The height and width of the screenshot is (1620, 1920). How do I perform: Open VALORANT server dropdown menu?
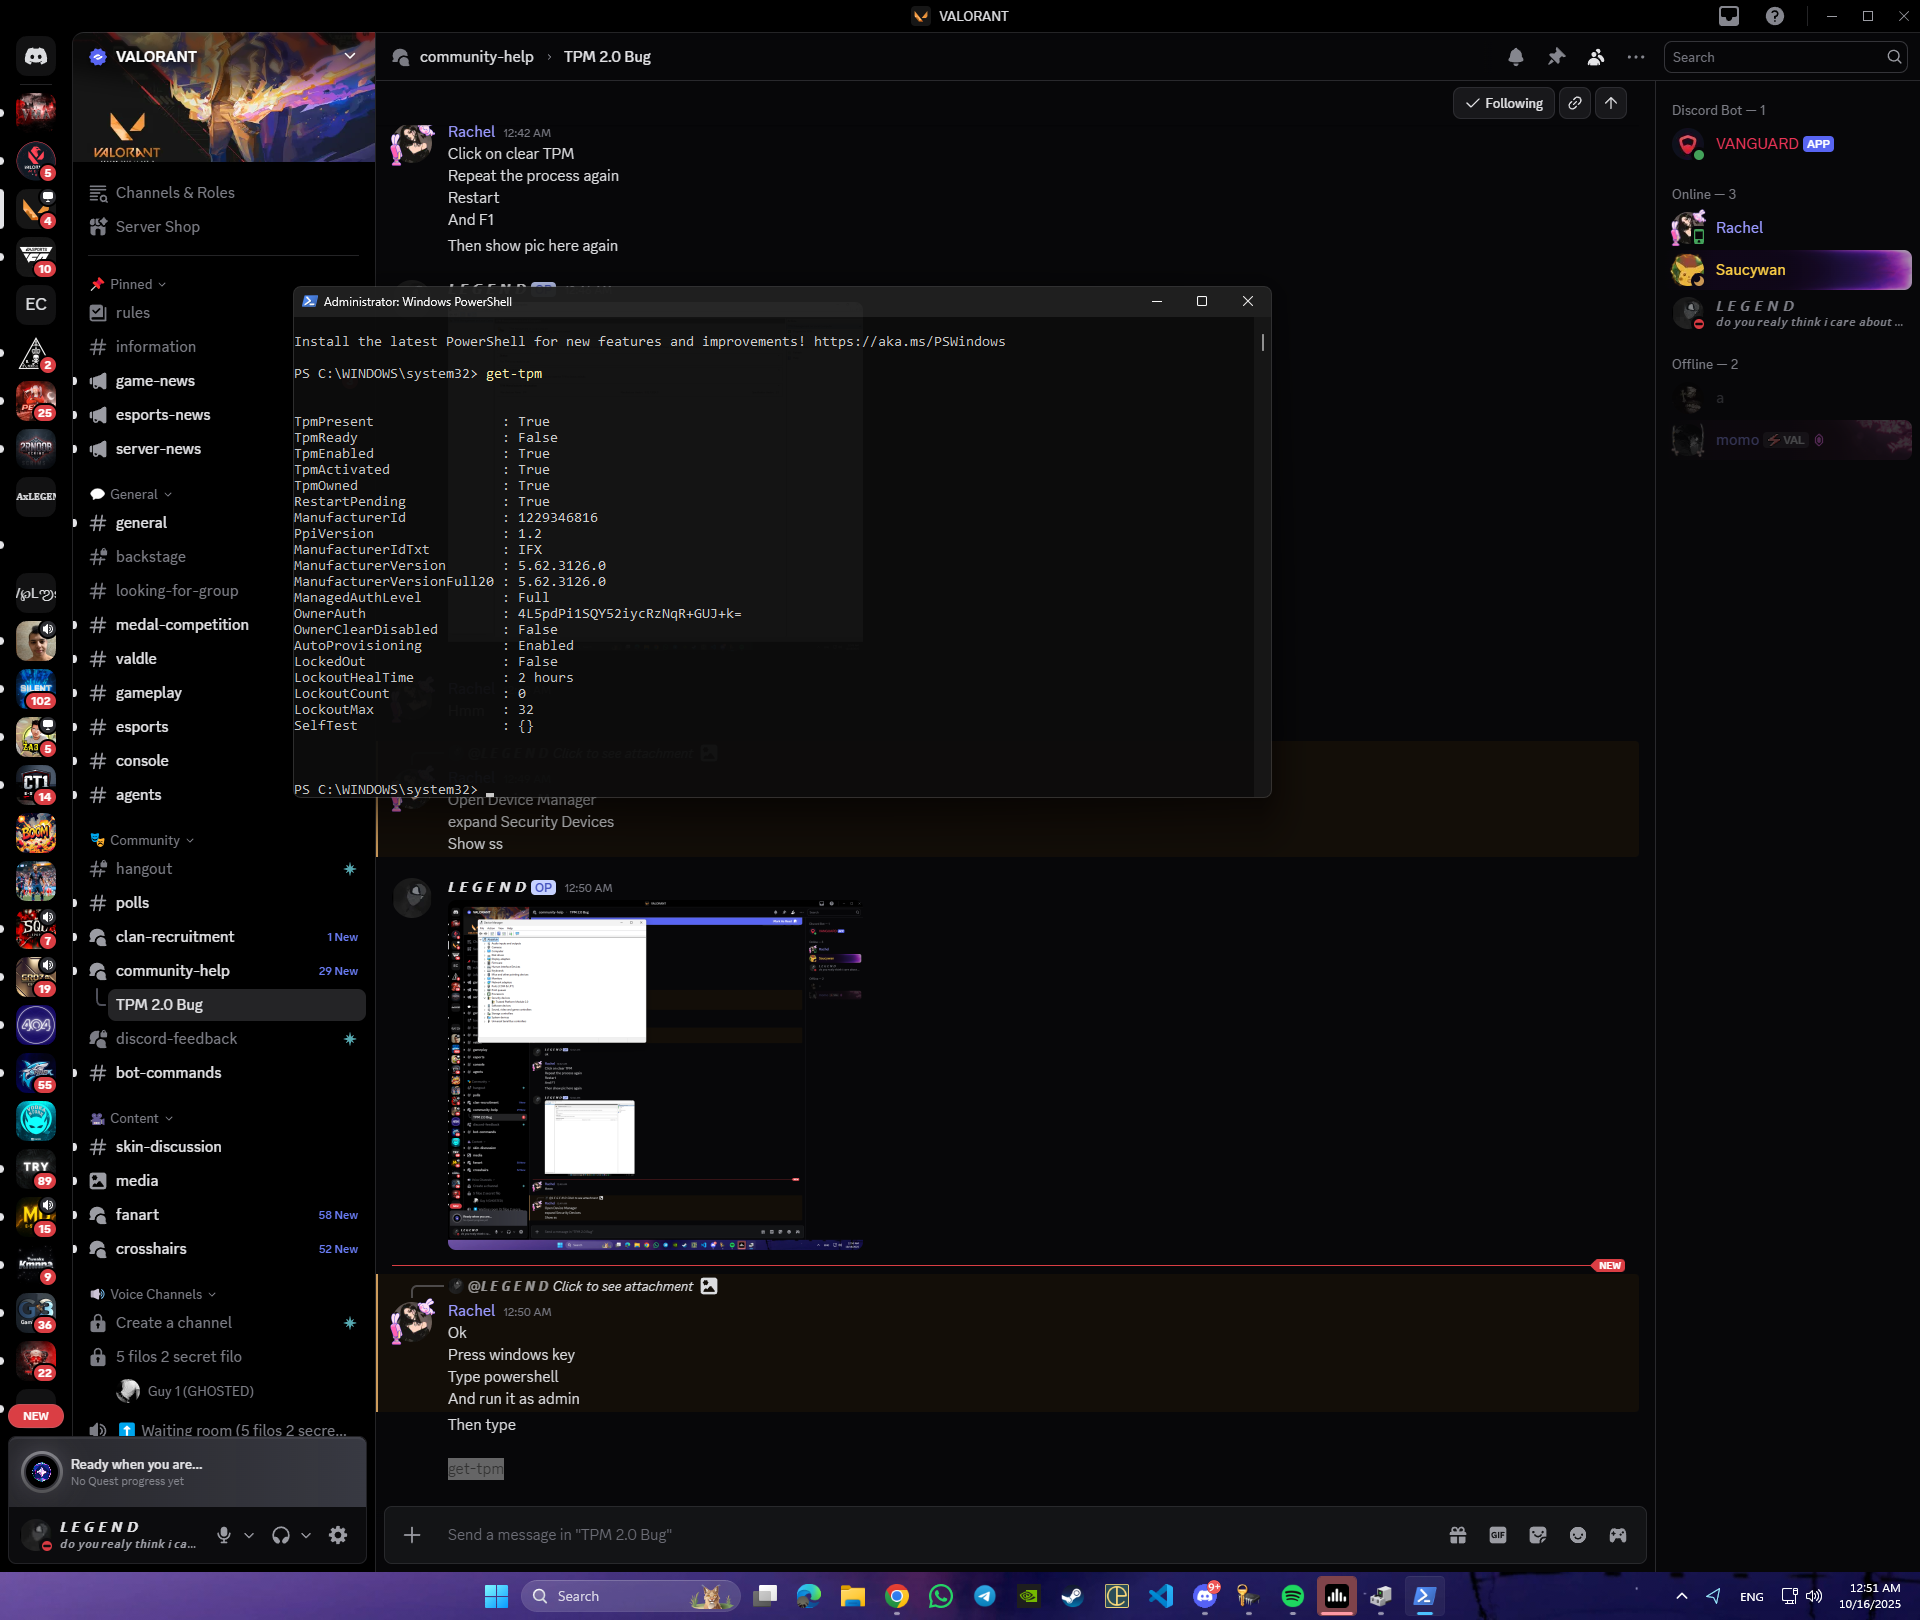[x=350, y=56]
